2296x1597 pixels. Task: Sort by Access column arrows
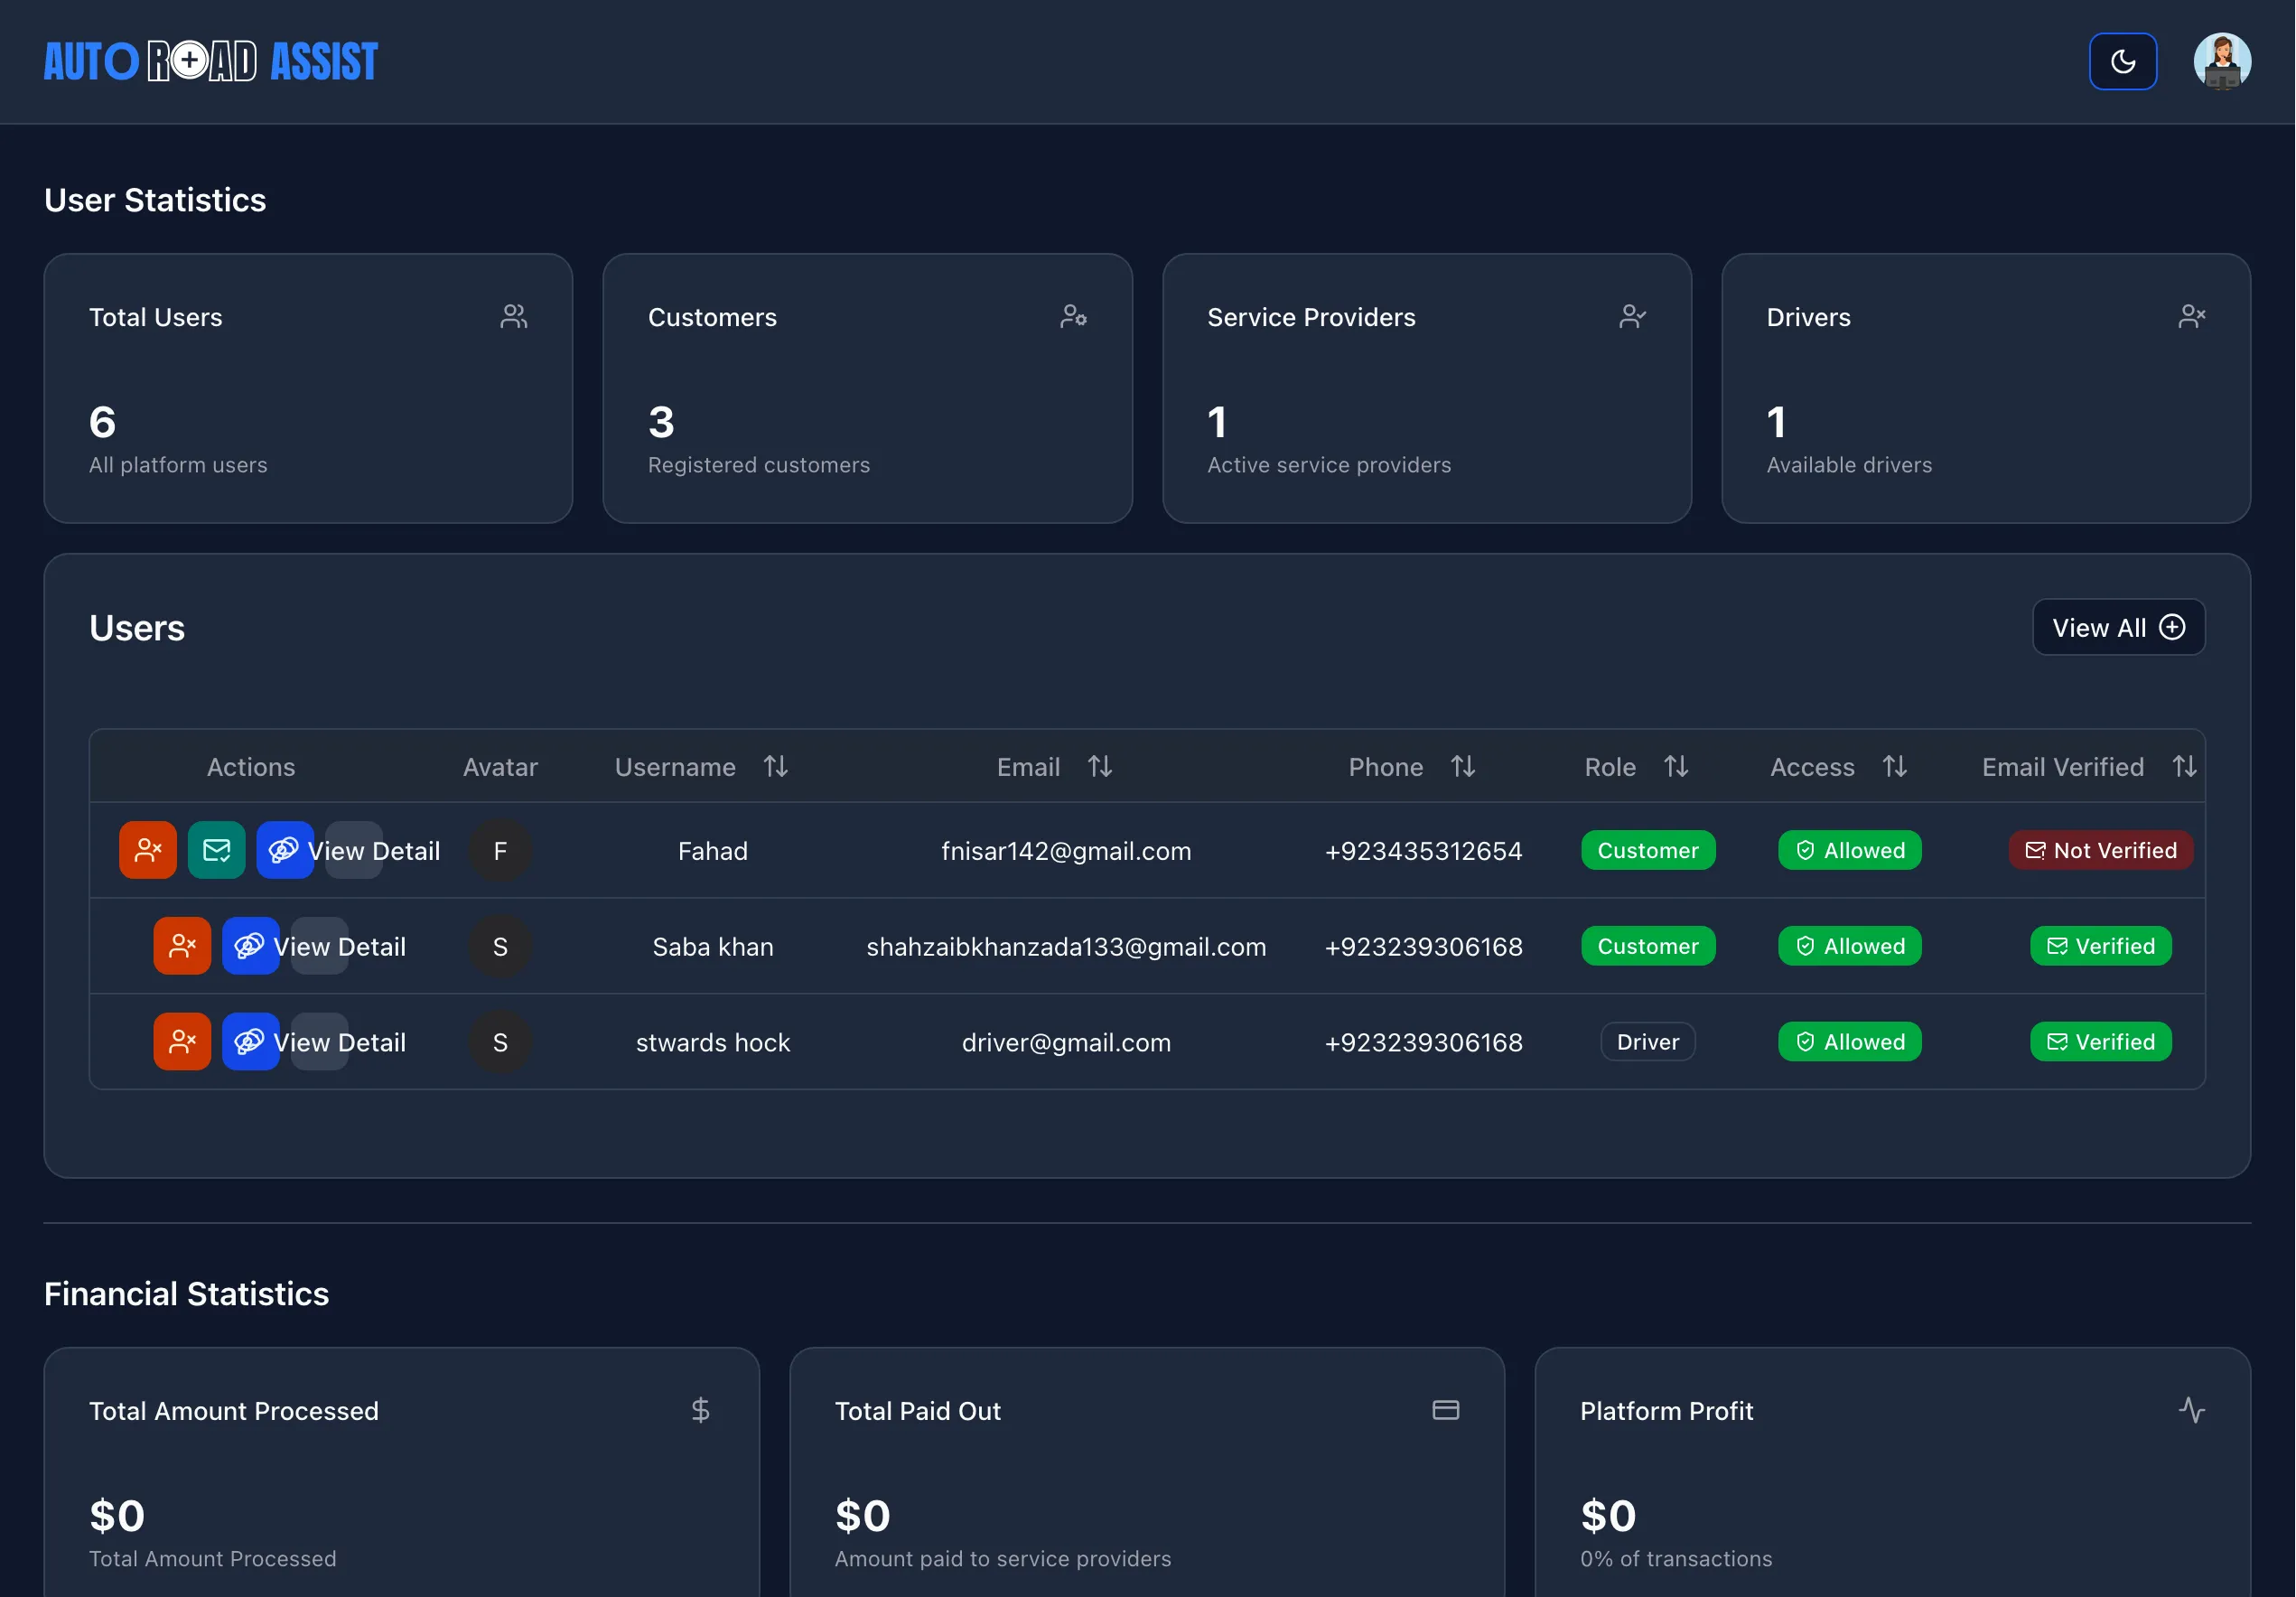(x=1894, y=767)
